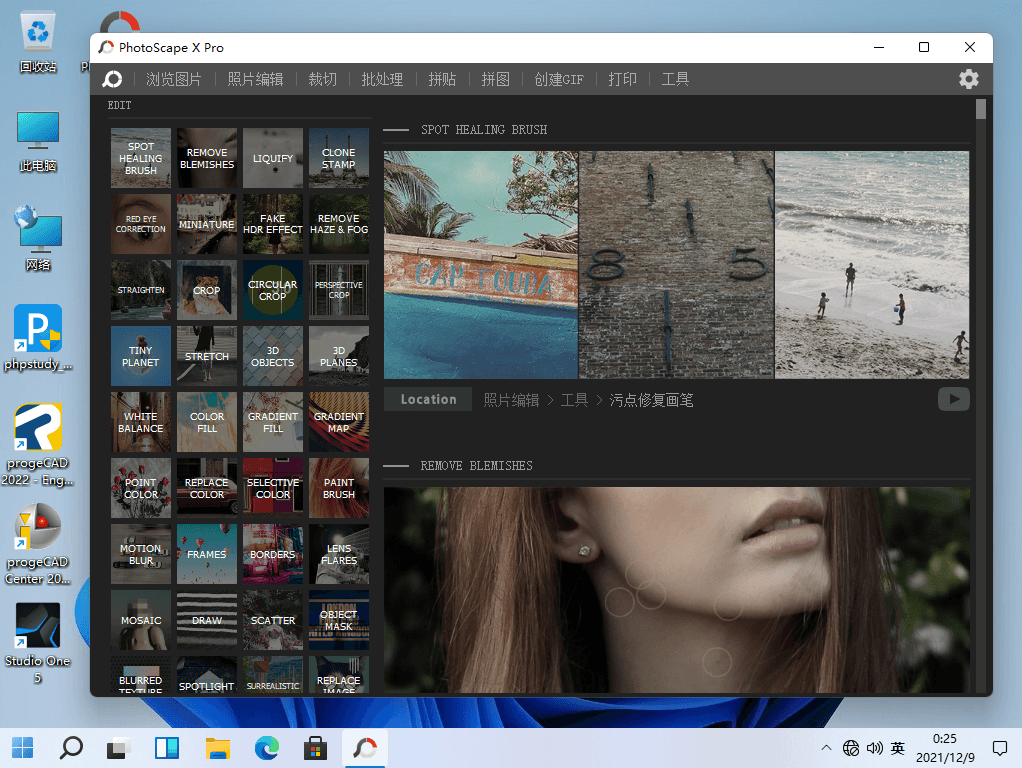Select the Clone Stamp tile
This screenshot has height=768, width=1022.
pos(339,158)
